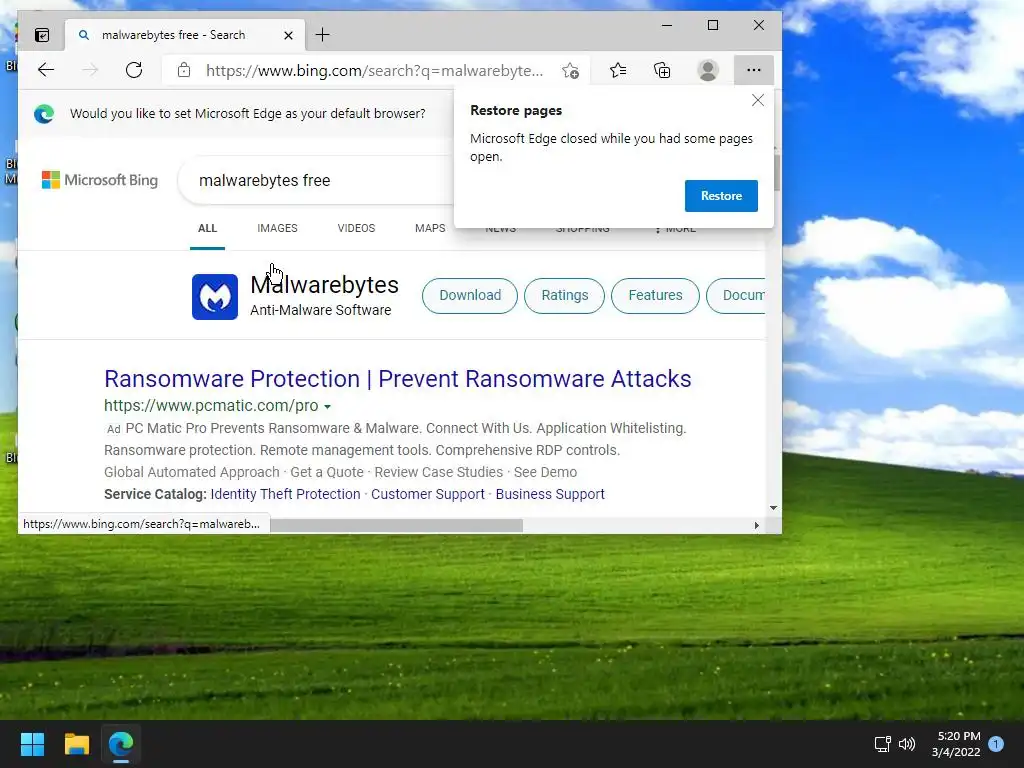
Task: Click the Download pill button
Action: point(470,295)
